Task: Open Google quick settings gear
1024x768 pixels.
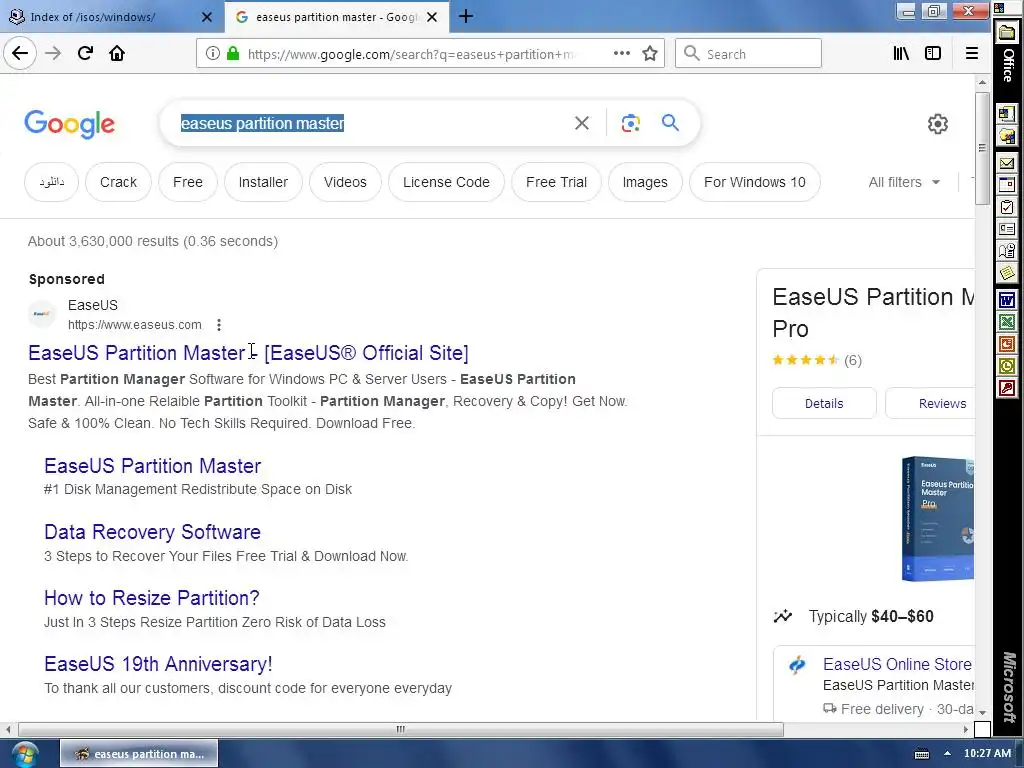Action: pos(938,124)
